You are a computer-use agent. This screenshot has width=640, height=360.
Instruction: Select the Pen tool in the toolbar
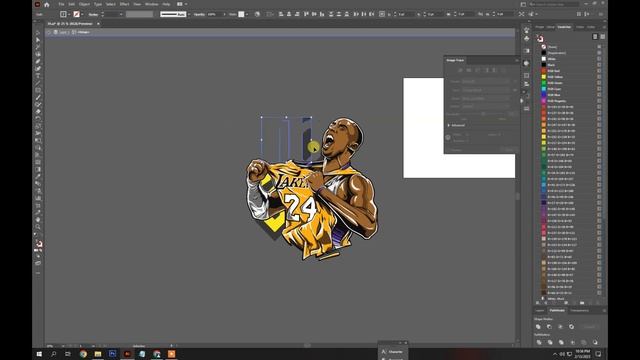pos(38,61)
